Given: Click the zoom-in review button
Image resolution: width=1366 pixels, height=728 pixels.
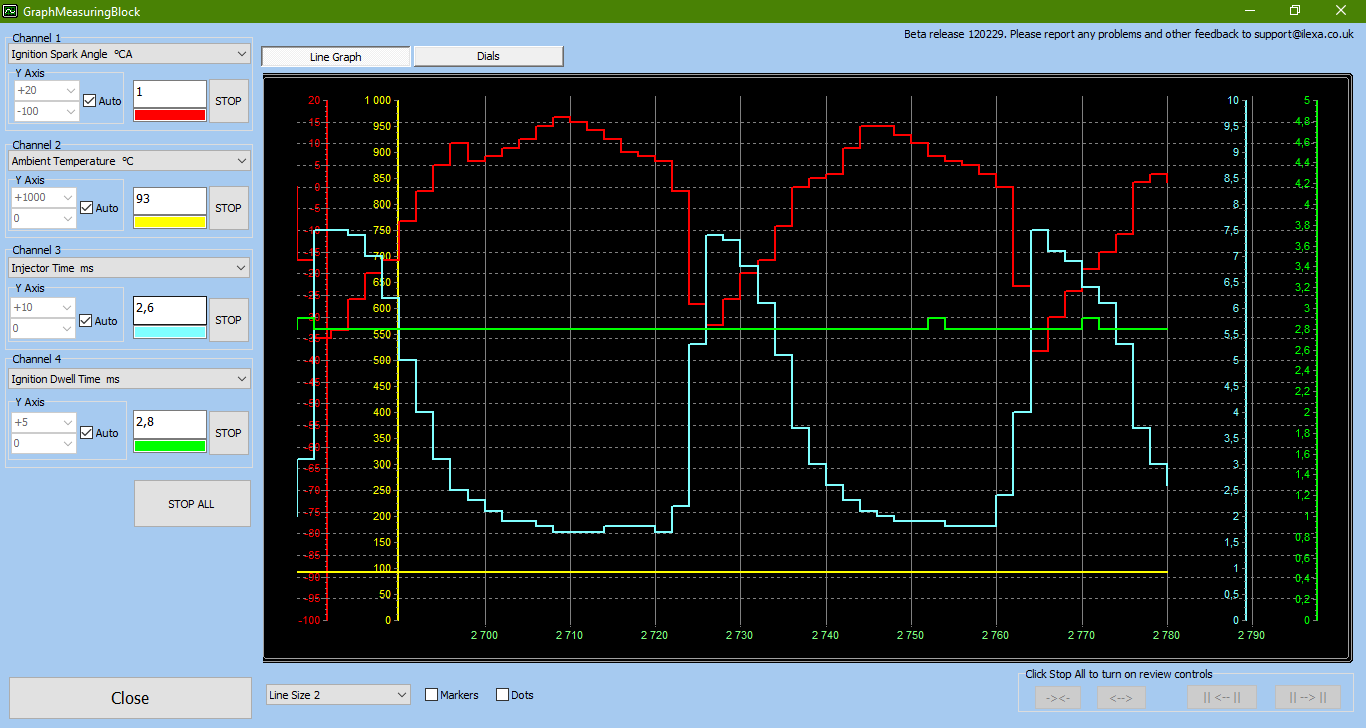Looking at the screenshot, I should click(x=1058, y=698).
